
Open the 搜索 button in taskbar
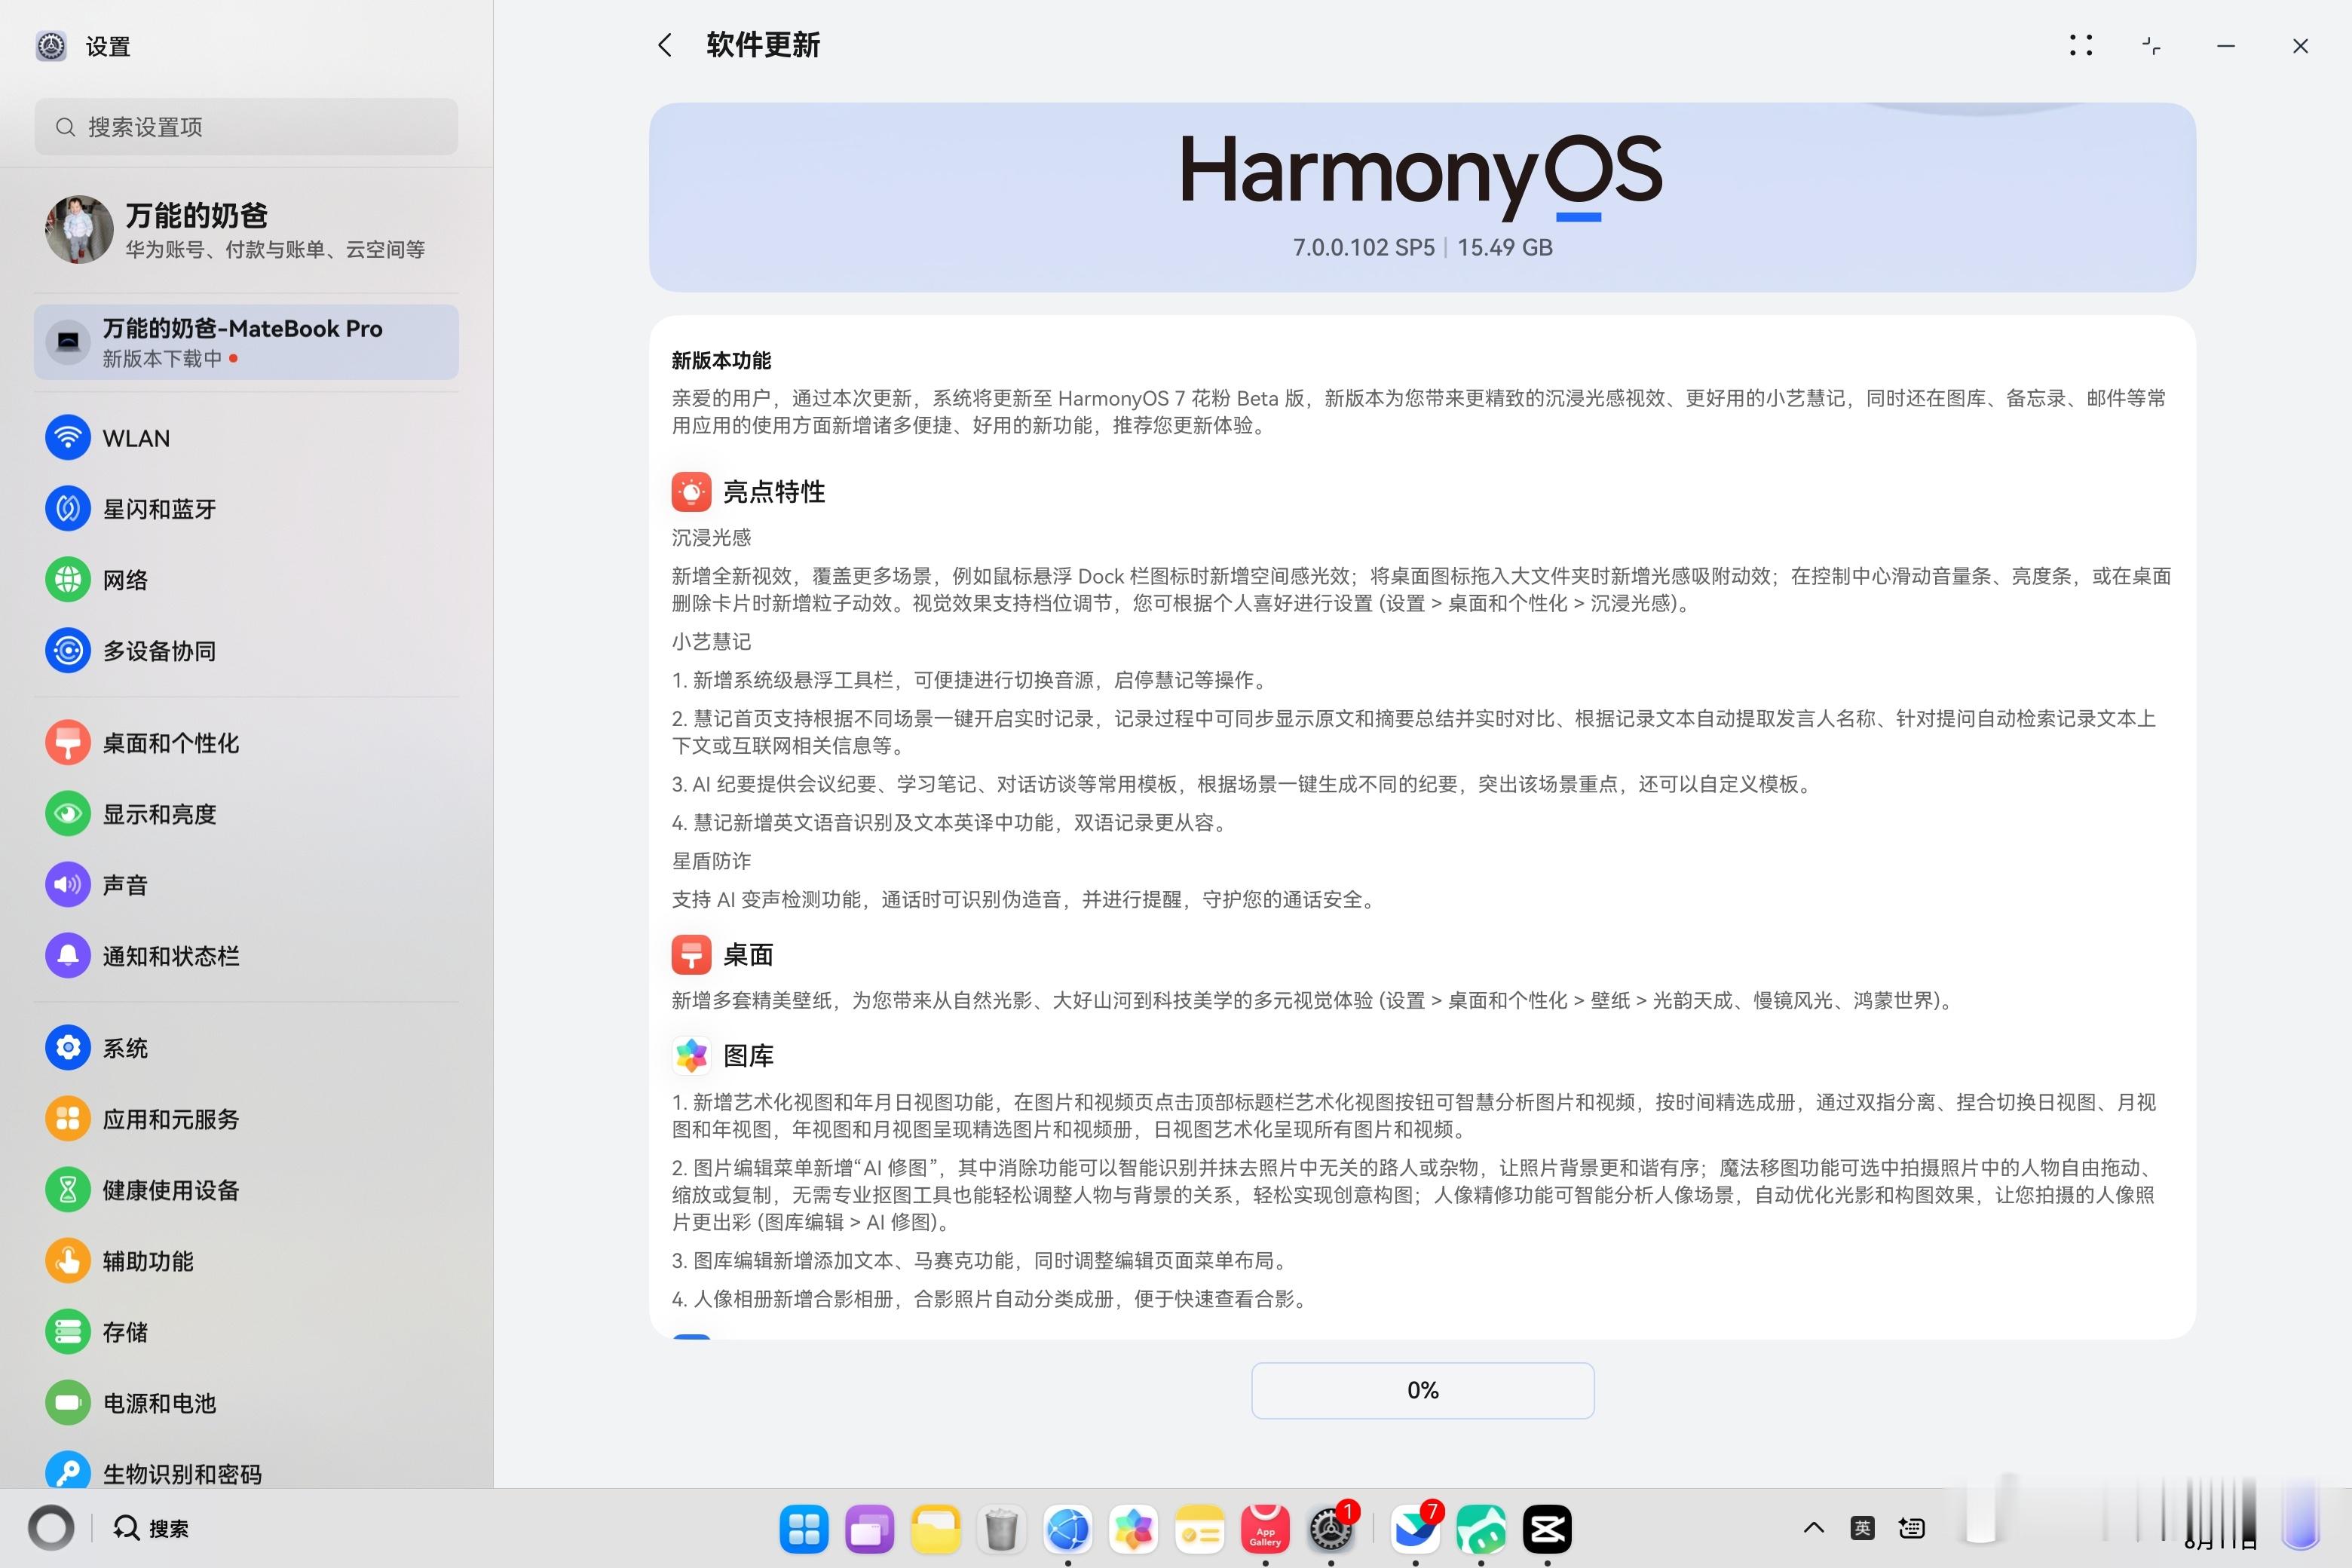pos(151,1528)
